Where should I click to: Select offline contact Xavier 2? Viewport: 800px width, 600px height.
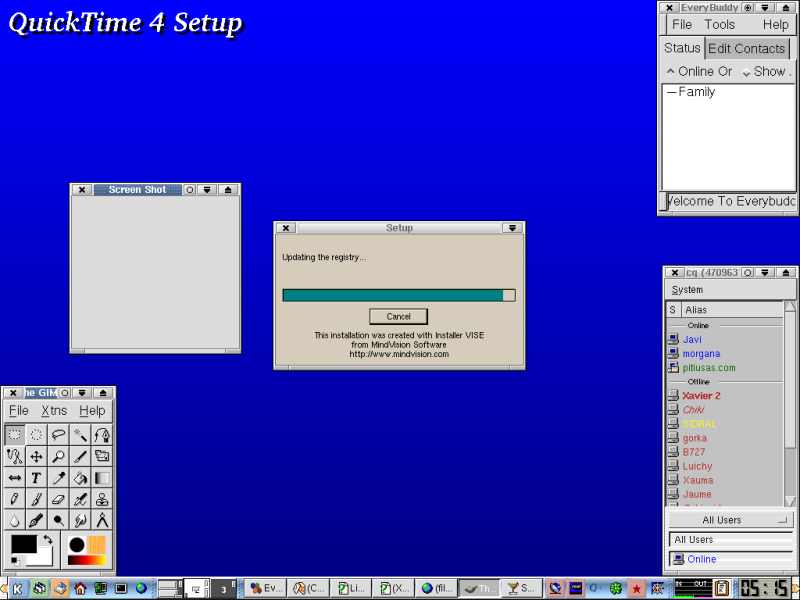point(701,395)
